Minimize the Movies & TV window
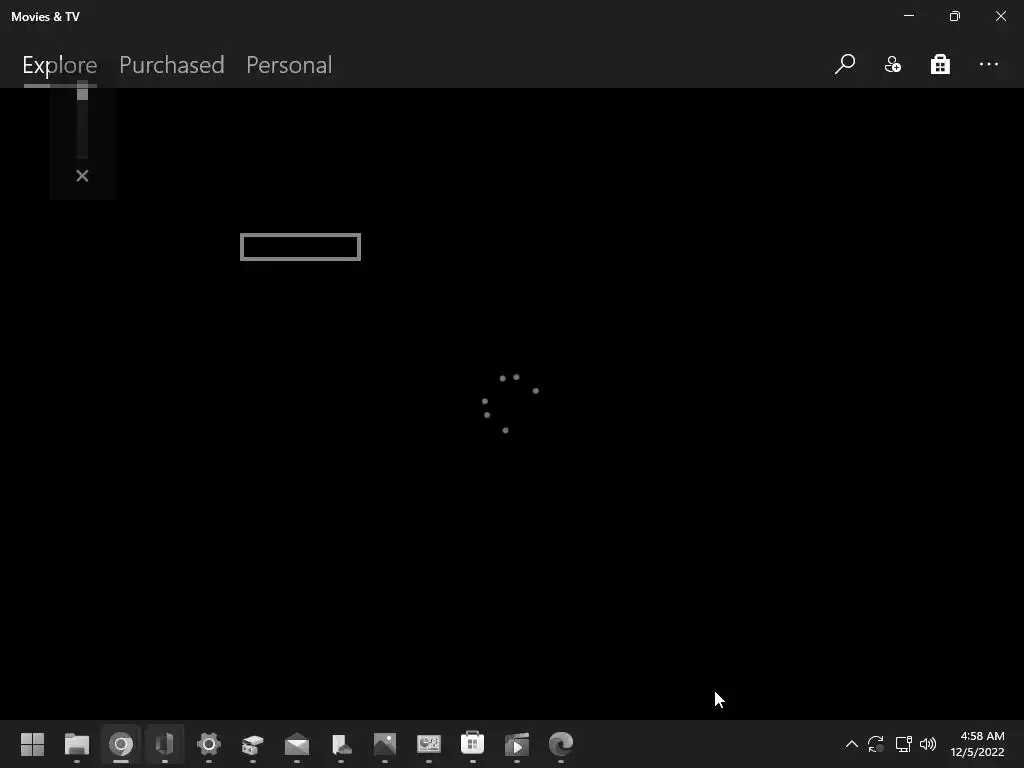 tap(909, 16)
